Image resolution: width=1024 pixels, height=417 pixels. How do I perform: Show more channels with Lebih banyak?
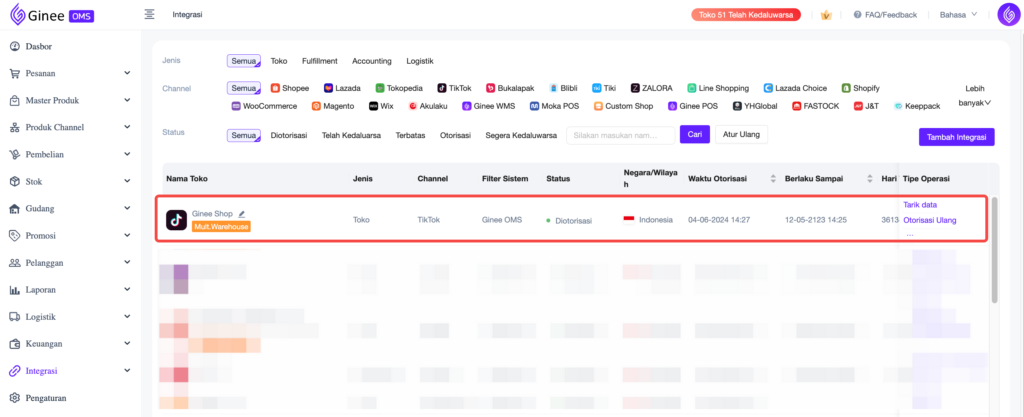point(974,95)
